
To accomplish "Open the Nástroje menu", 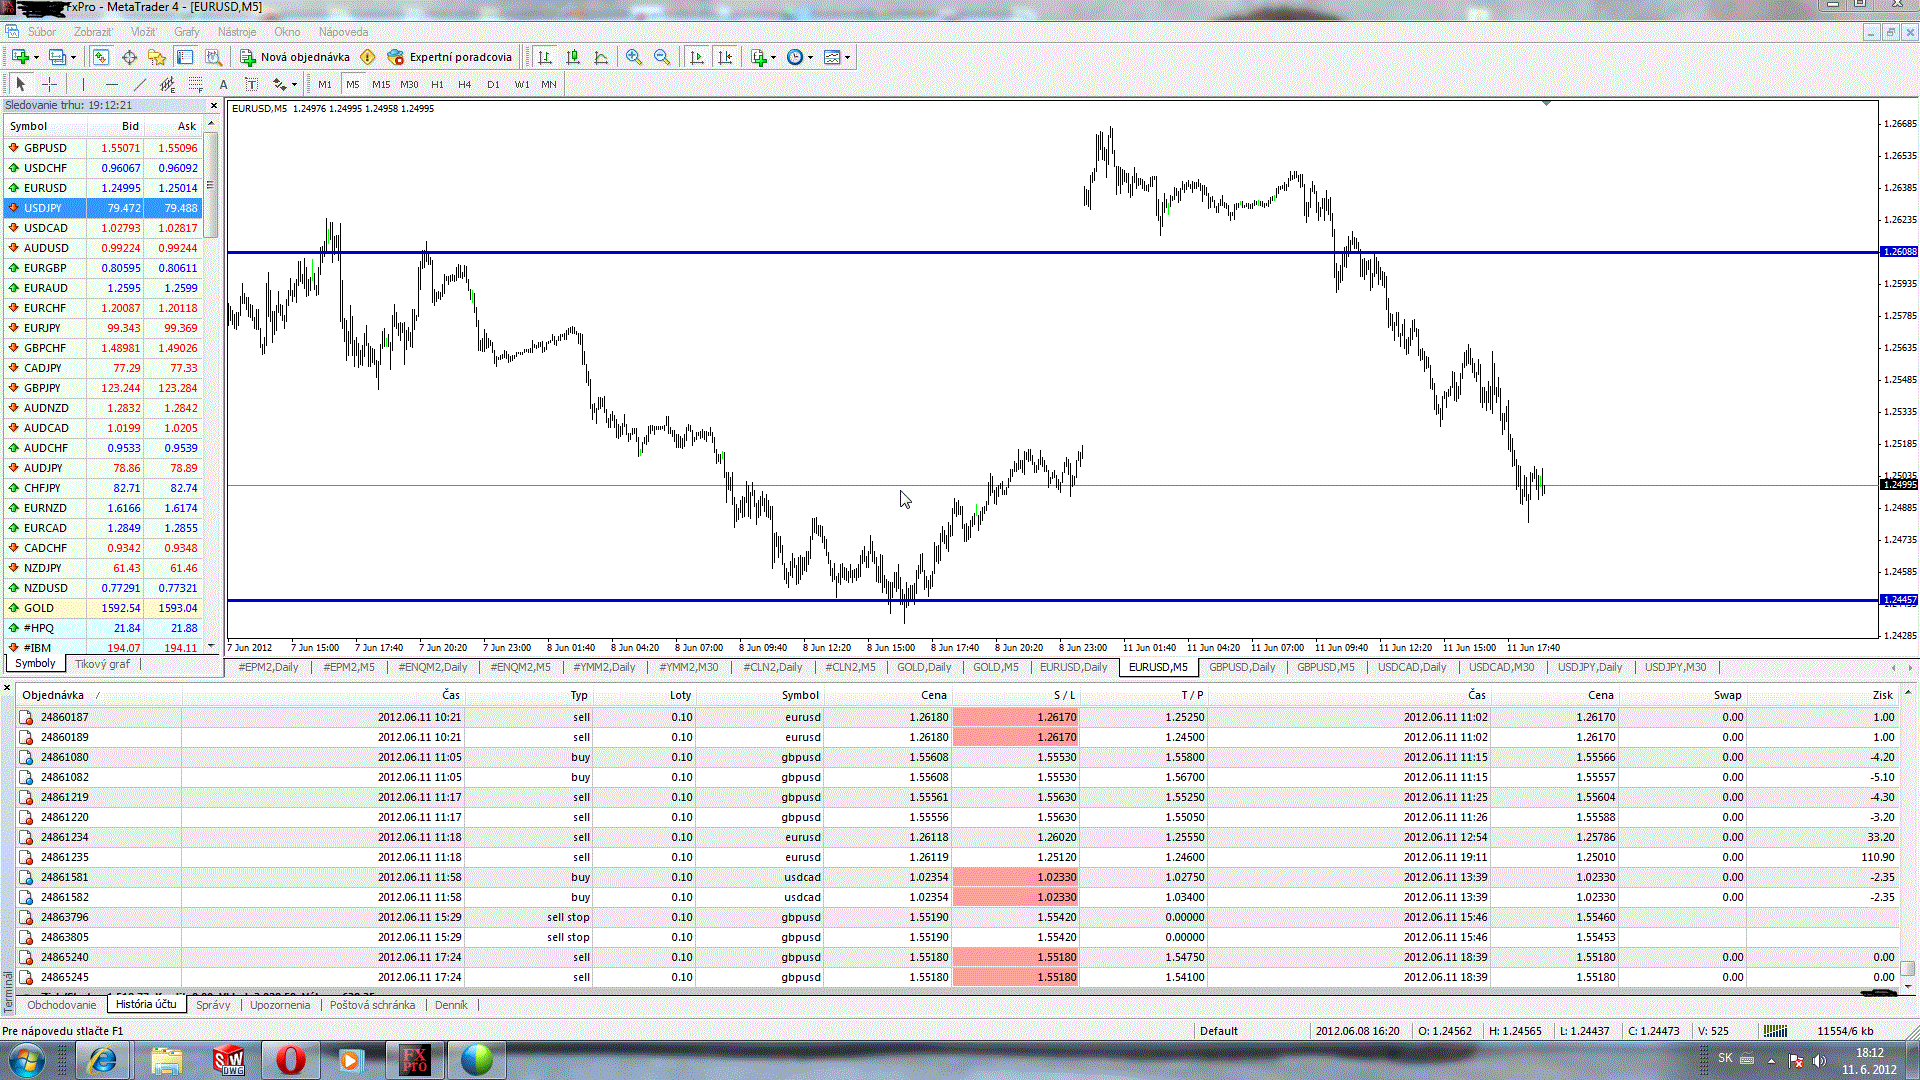I will pos(237,32).
